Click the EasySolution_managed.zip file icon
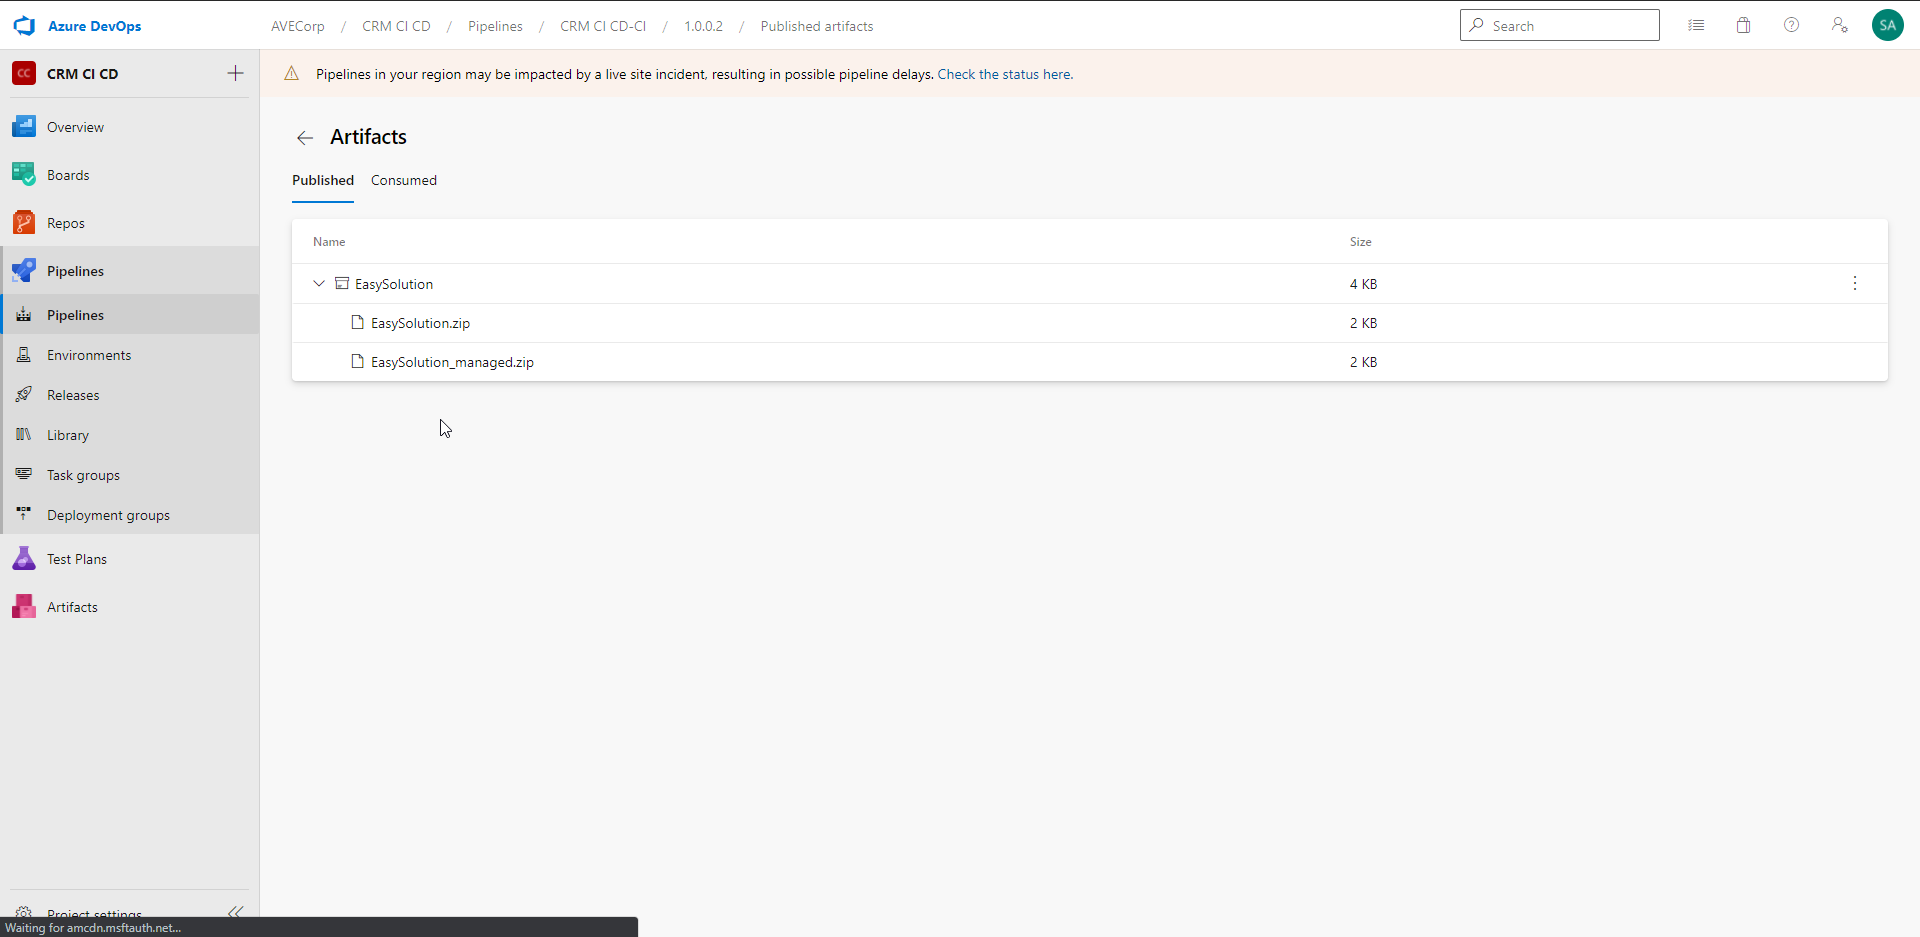Image resolution: width=1920 pixels, height=937 pixels. coord(357,361)
